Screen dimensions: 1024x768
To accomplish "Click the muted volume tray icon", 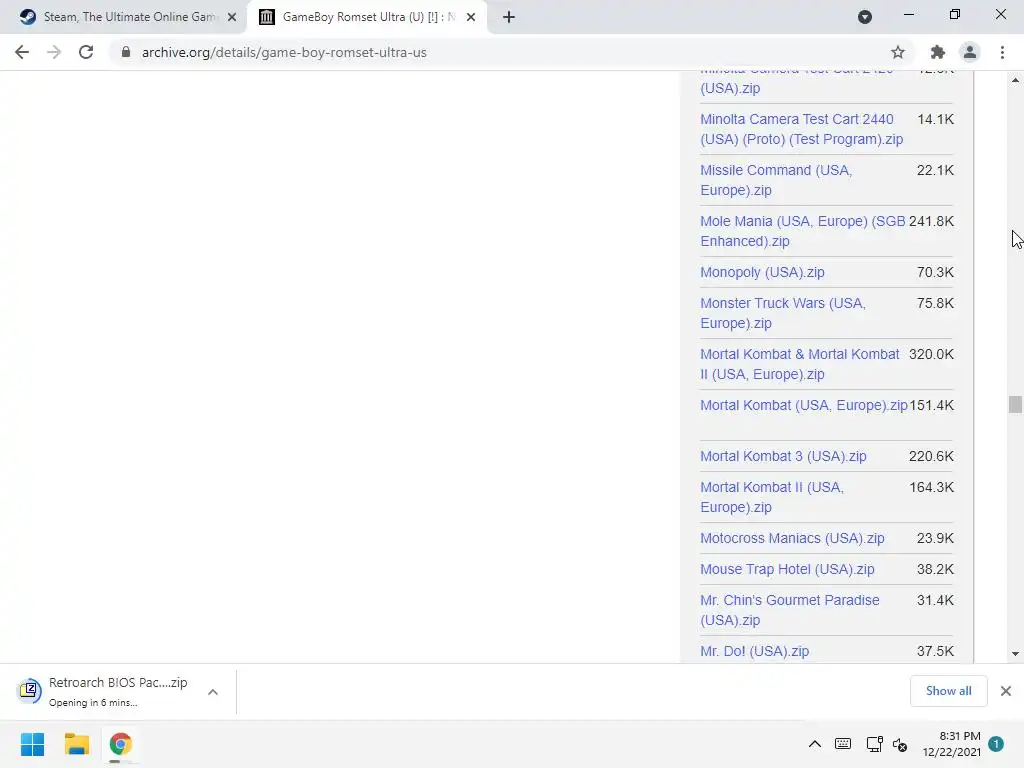I will click(900, 744).
